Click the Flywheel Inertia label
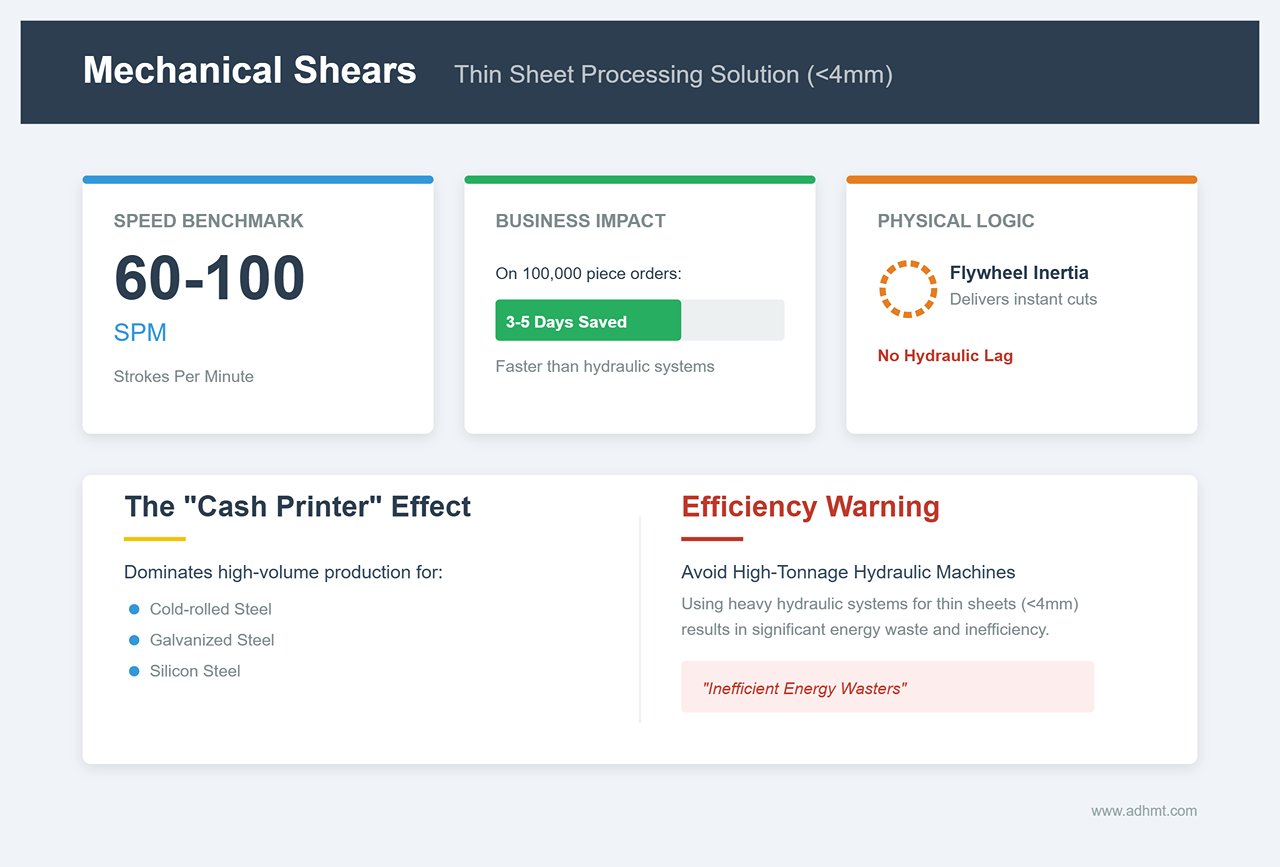This screenshot has width=1280, height=867. point(1019,273)
